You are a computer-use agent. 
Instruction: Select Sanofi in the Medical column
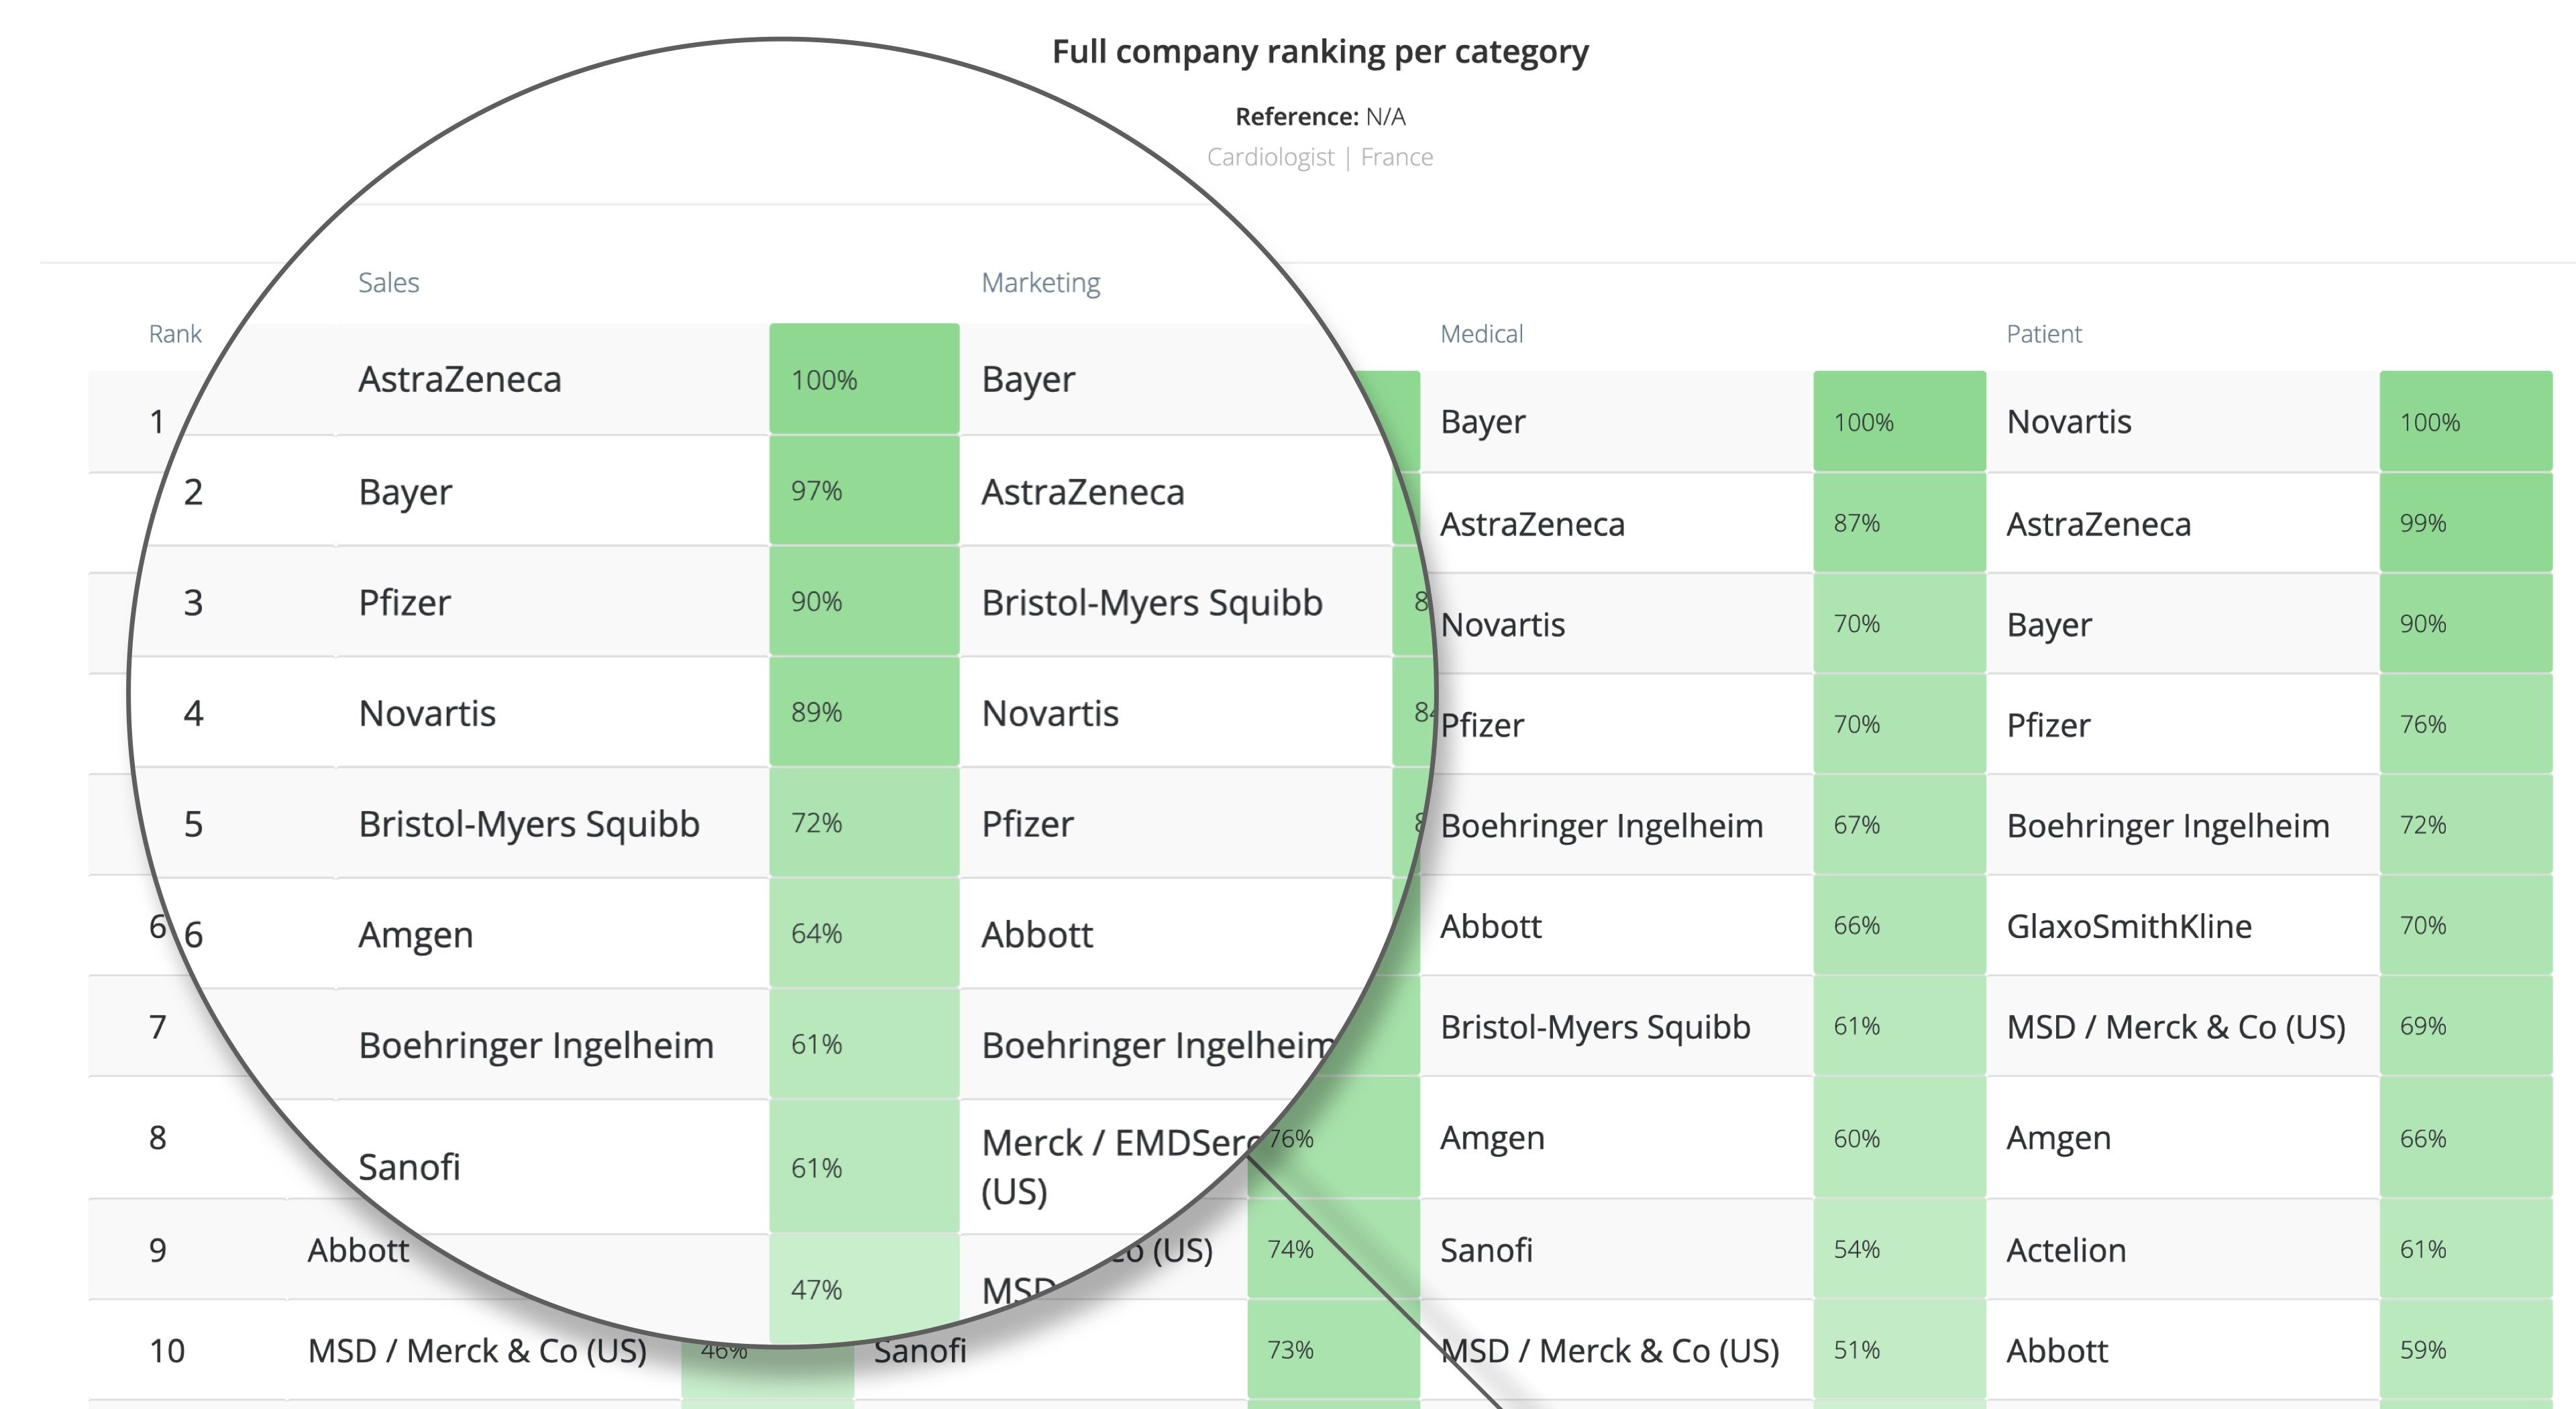pyautogui.click(x=1486, y=1250)
